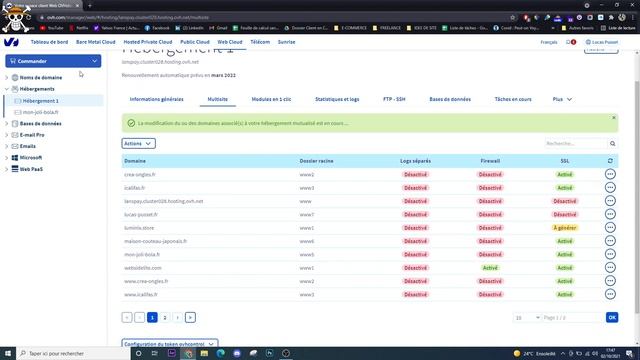Click the Français language selector

(x=549, y=42)
